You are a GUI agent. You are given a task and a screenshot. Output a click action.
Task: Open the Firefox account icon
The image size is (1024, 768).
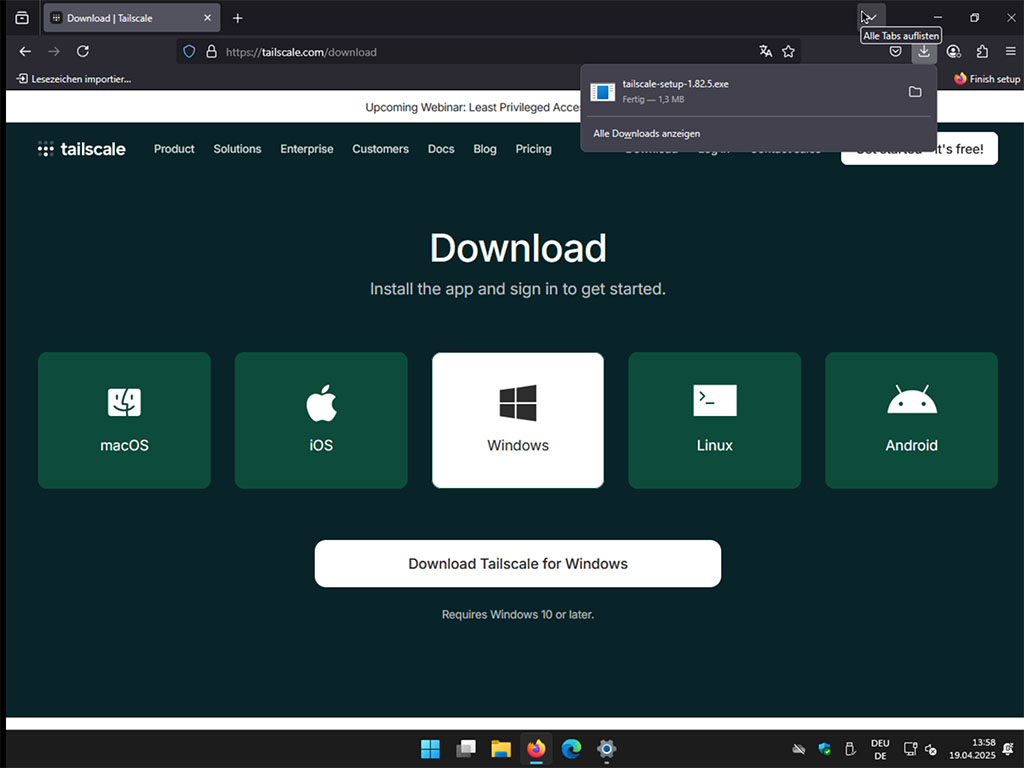(953, 51)
